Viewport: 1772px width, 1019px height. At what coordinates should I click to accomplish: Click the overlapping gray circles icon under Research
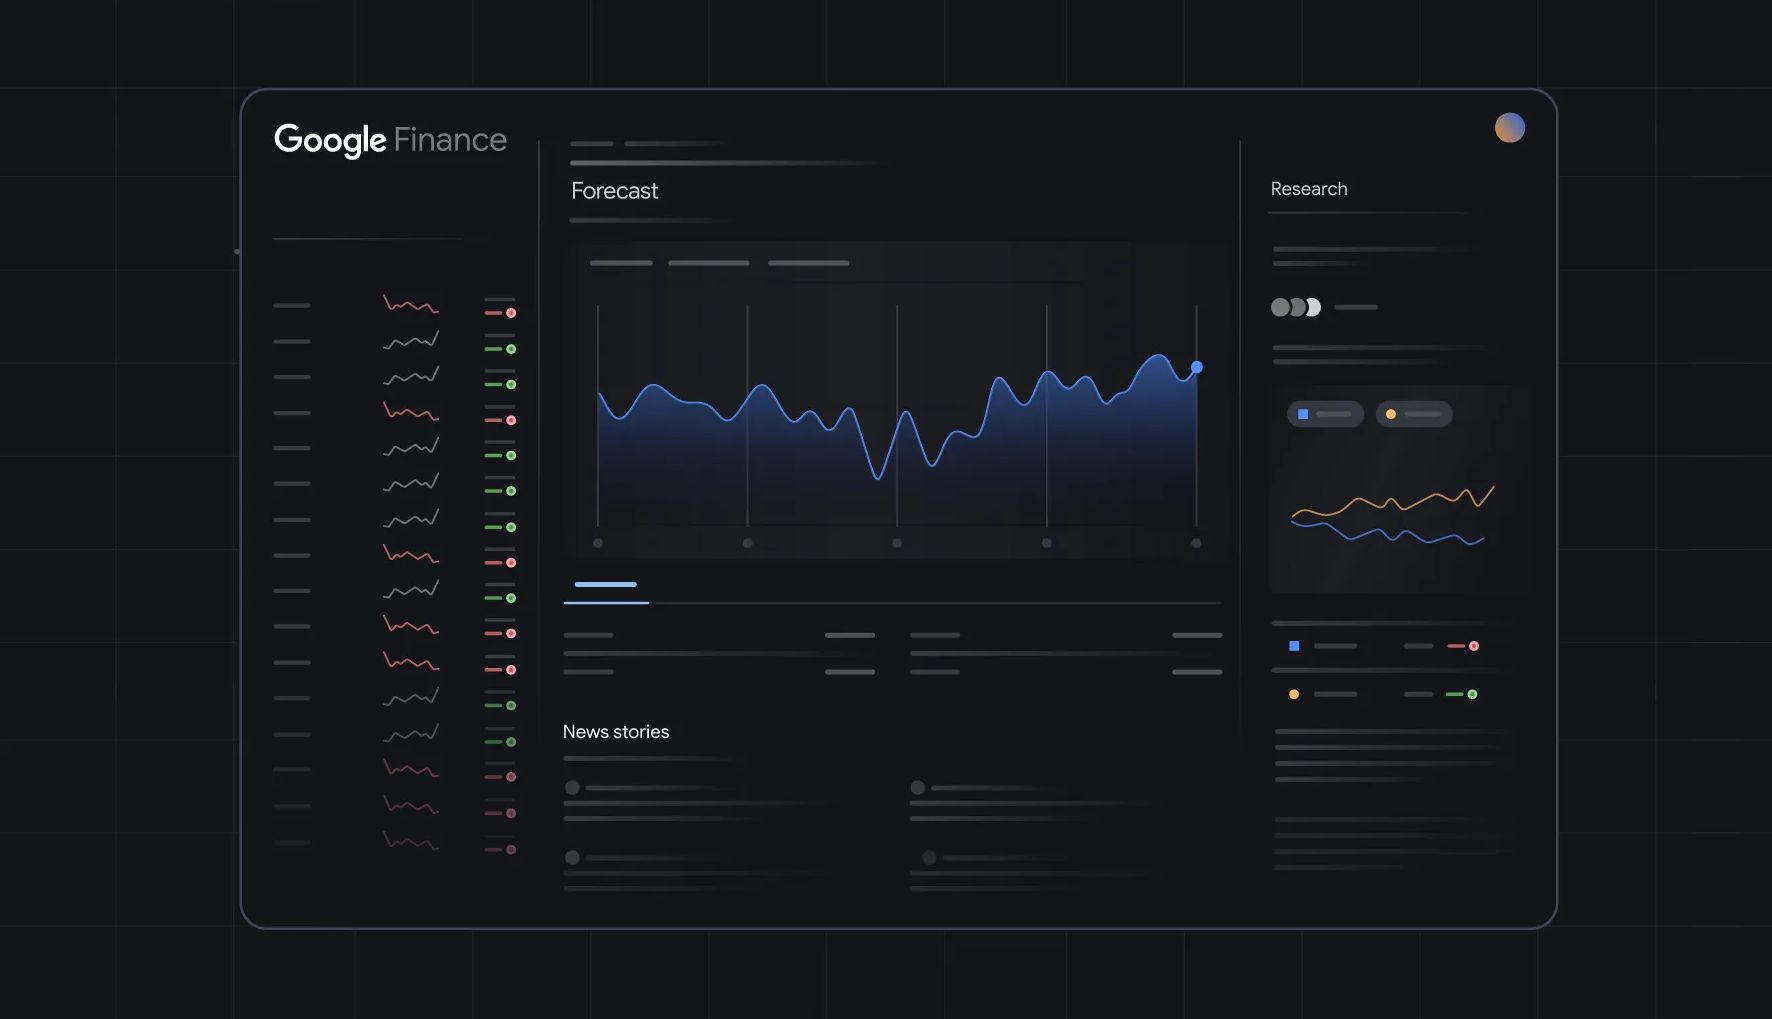click(x=1295, y=307)
